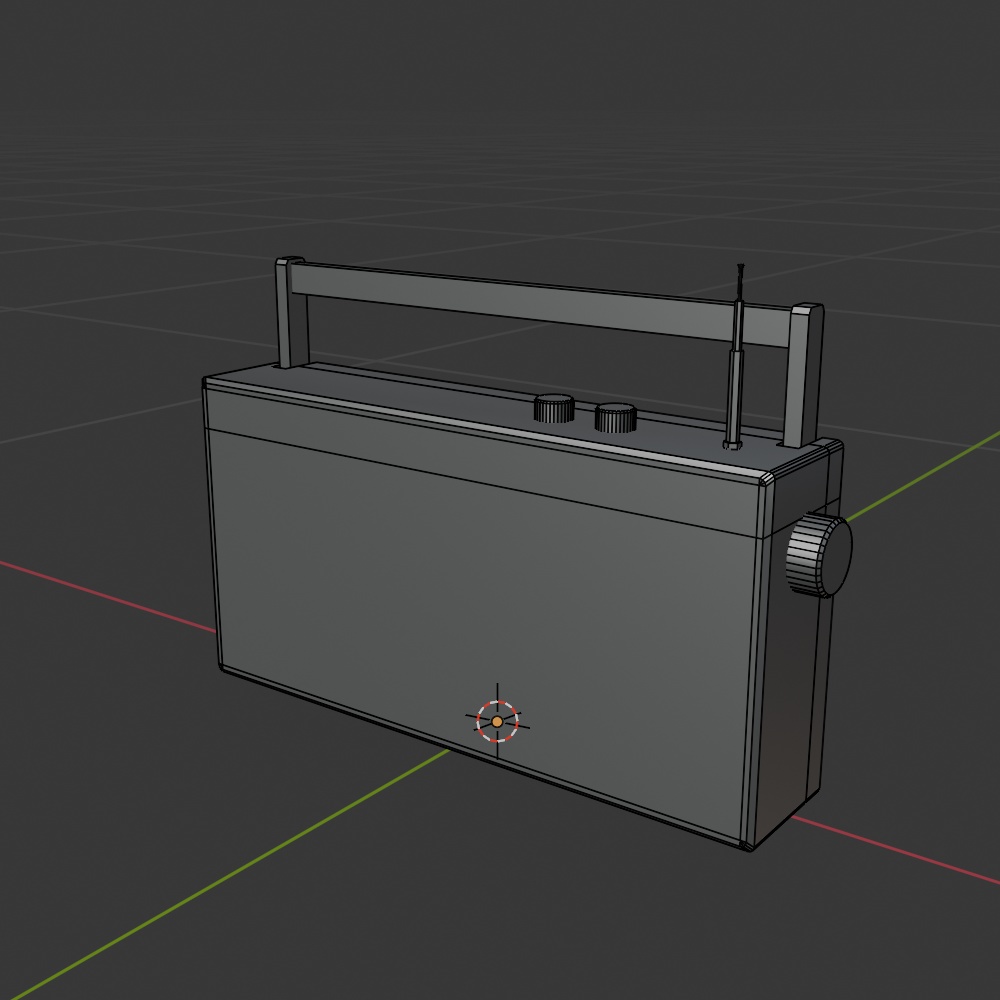This screenshot has height=1000, width=1000.
Task: Select the left knob on radio top
Action: (x=554, y=408)
